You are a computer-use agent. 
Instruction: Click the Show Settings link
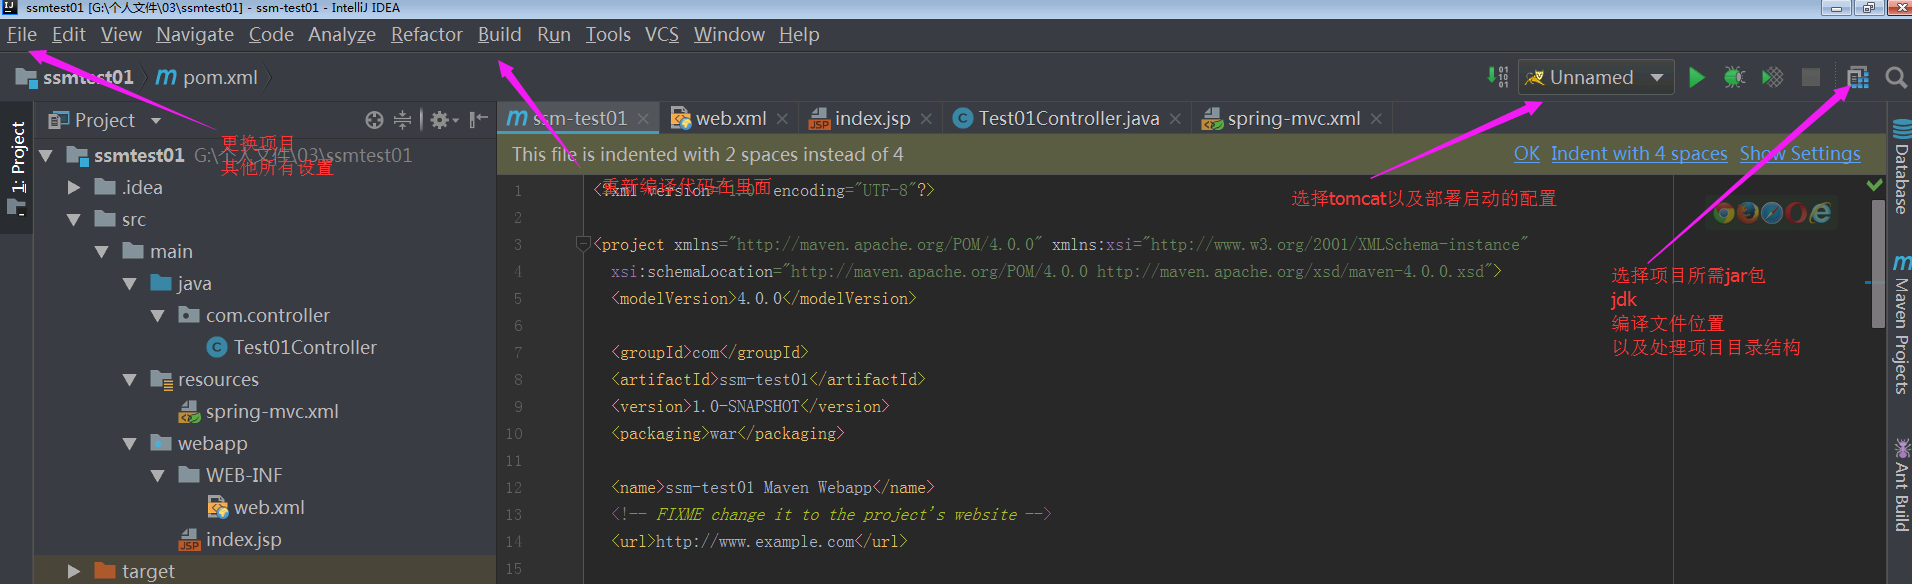1800,154
